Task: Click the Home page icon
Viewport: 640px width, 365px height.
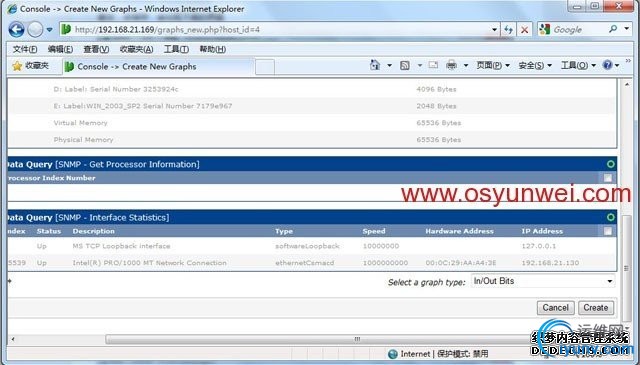Action: click(375, 65)
